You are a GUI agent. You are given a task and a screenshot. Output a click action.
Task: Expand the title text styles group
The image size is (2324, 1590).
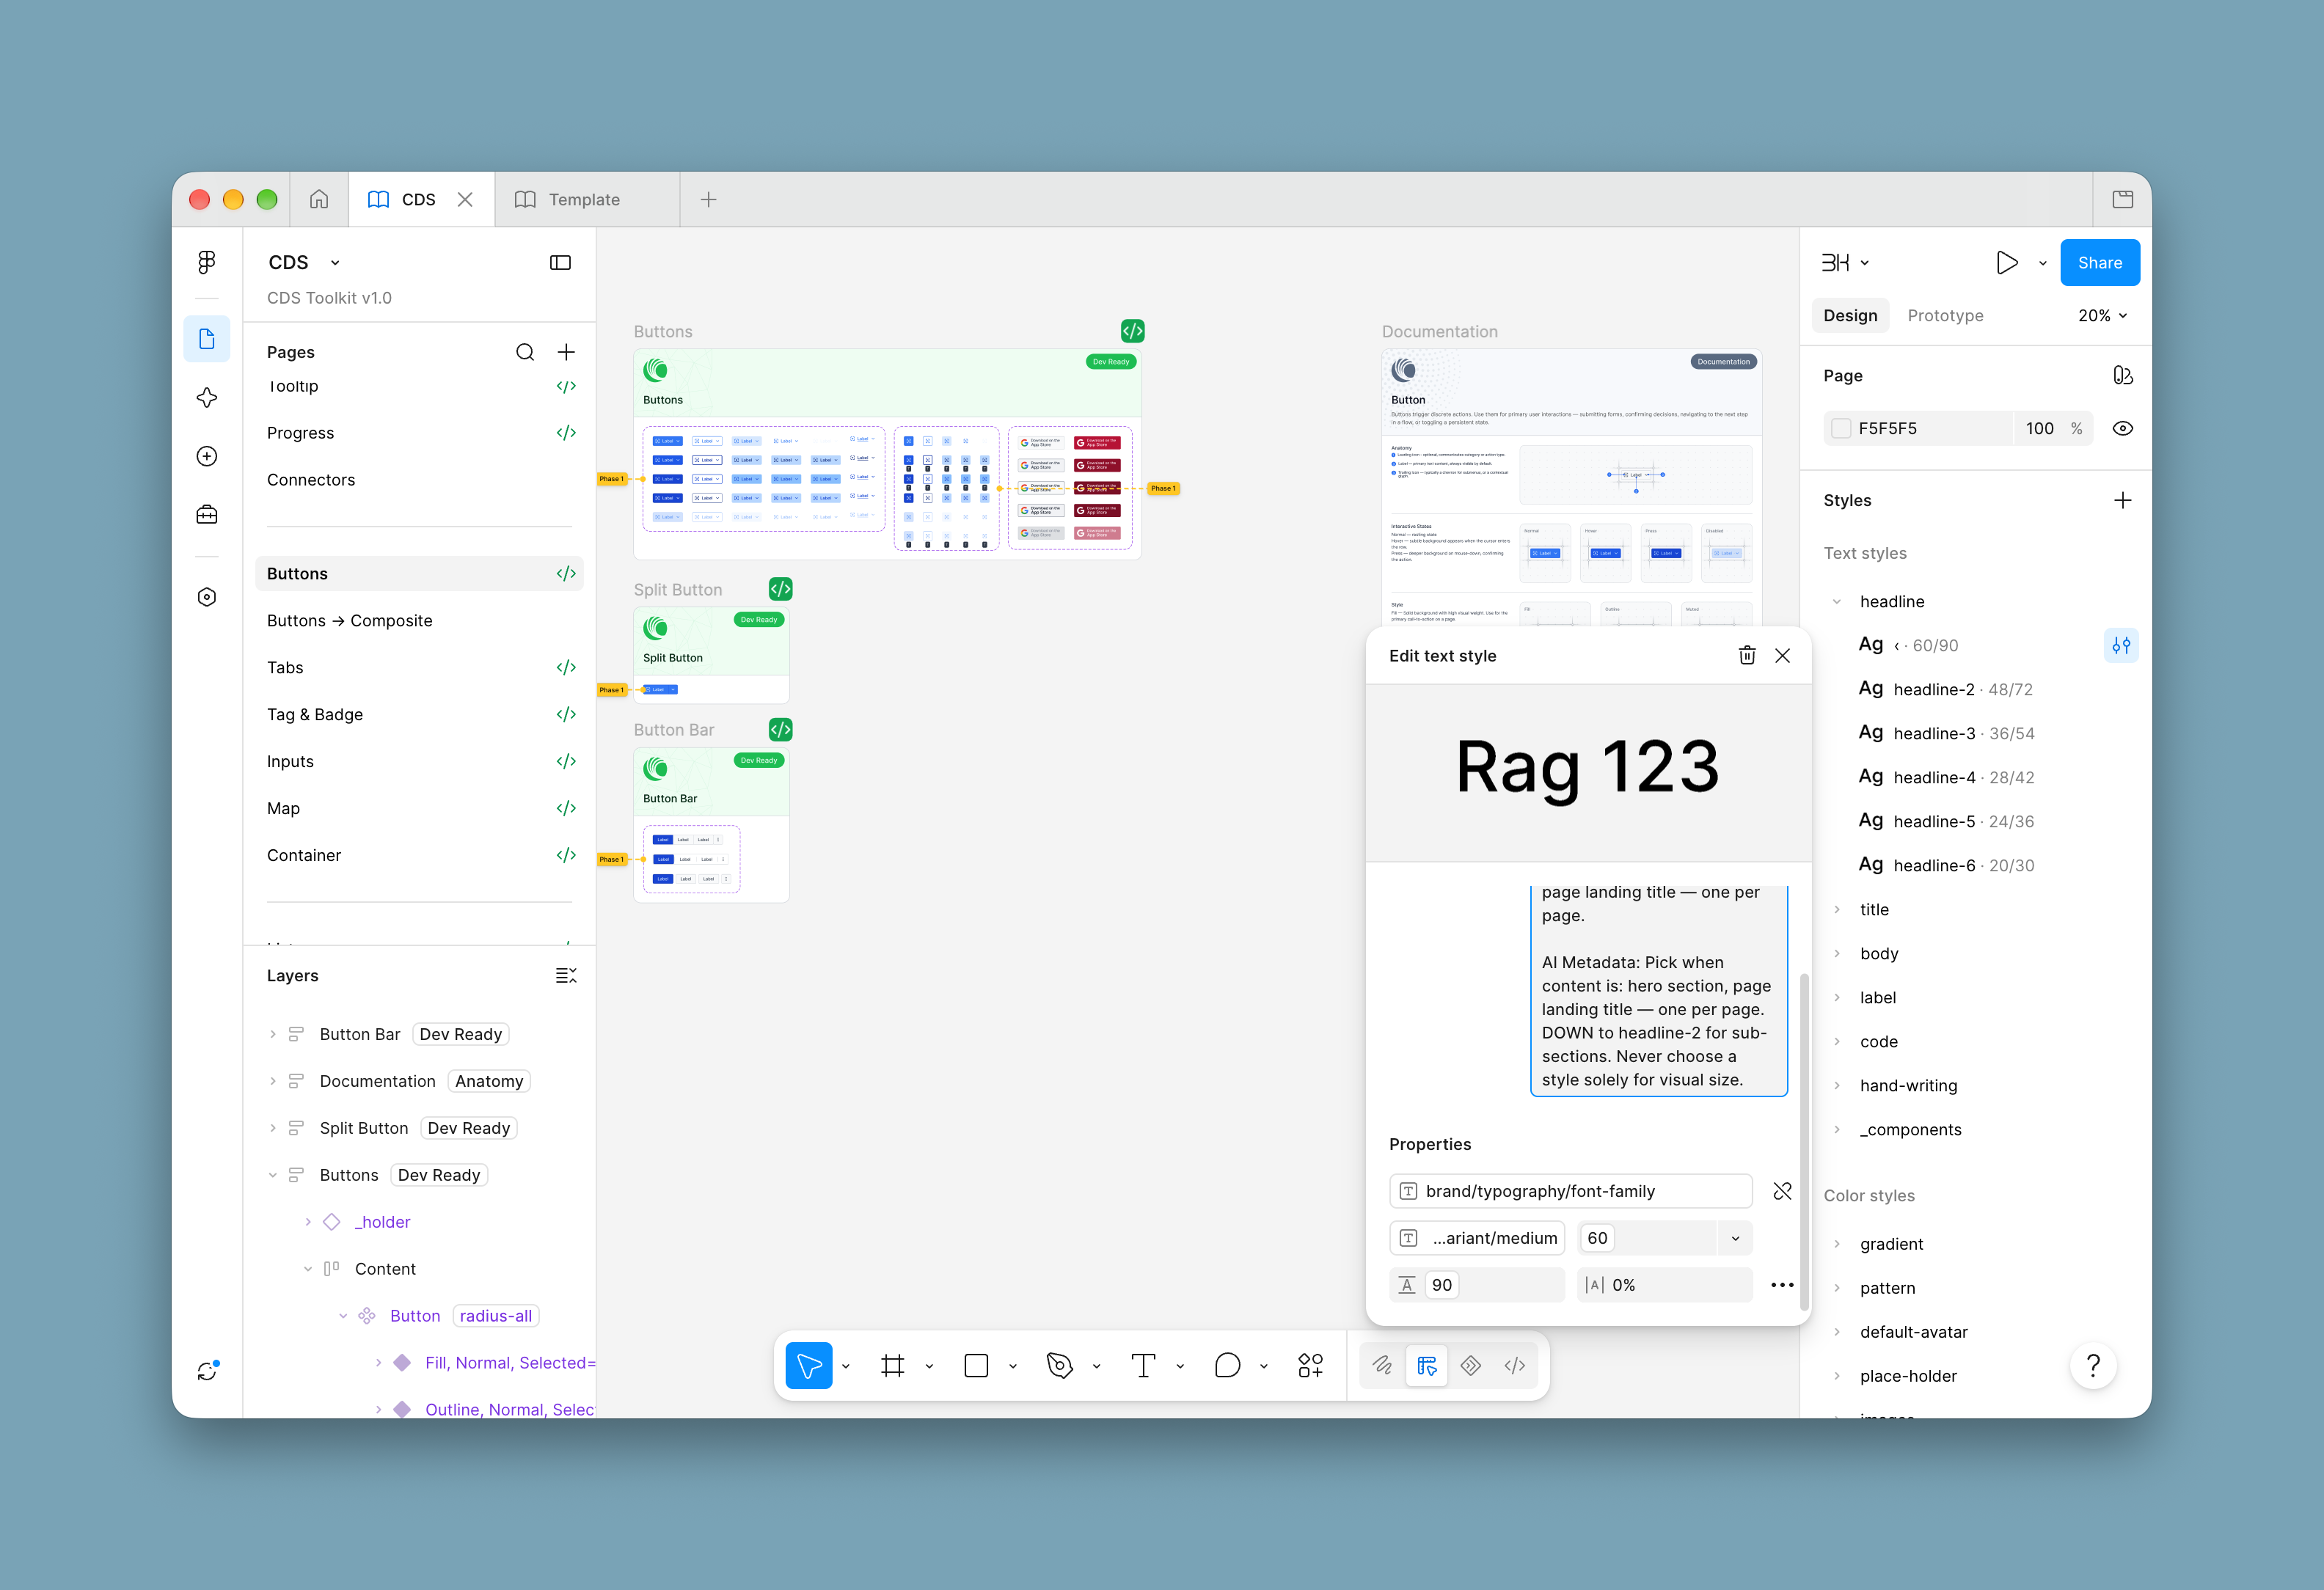point(1836,909)
